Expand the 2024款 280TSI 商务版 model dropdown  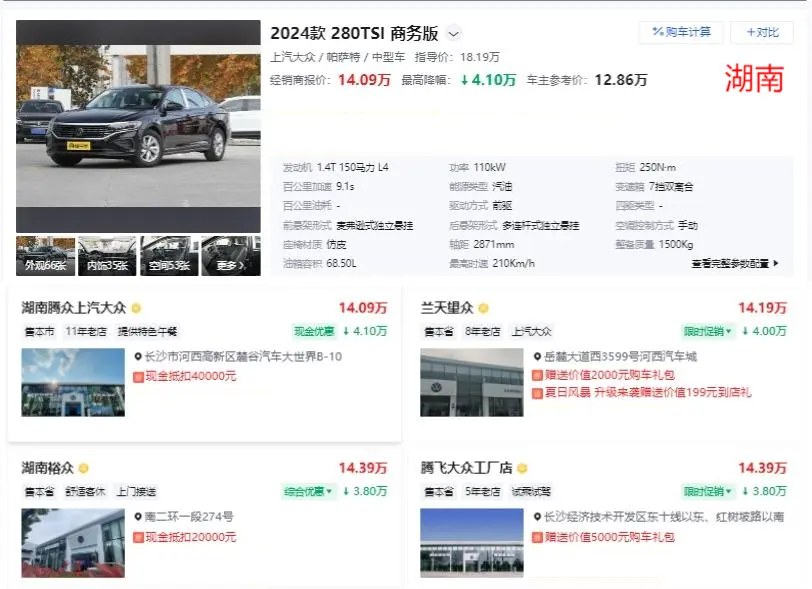[x=454, y=34]
